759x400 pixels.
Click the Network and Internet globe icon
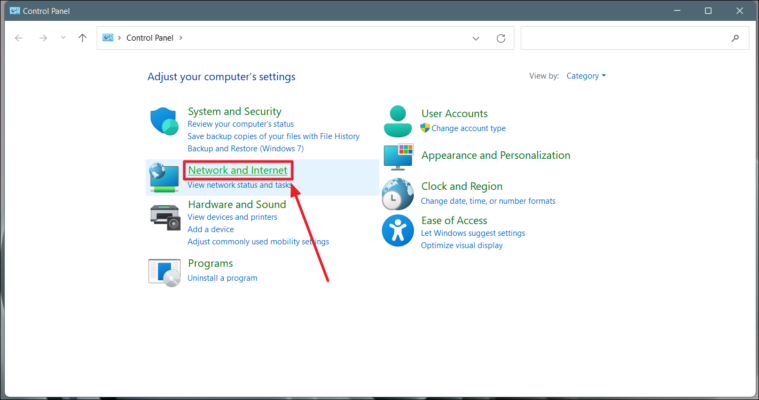pos(164,177)
